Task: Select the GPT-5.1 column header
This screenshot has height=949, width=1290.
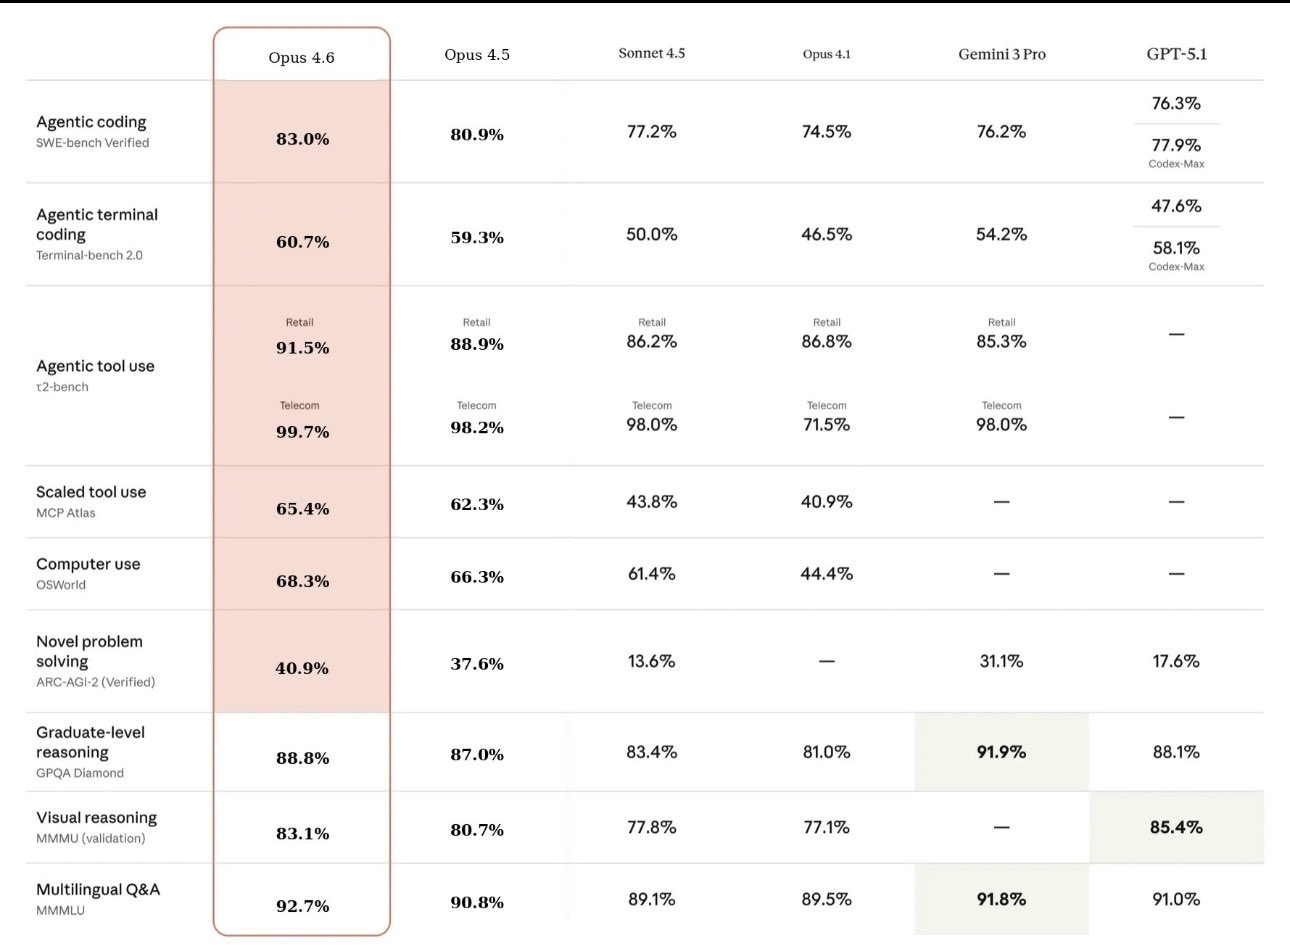Action: (x=1176, y=54)
